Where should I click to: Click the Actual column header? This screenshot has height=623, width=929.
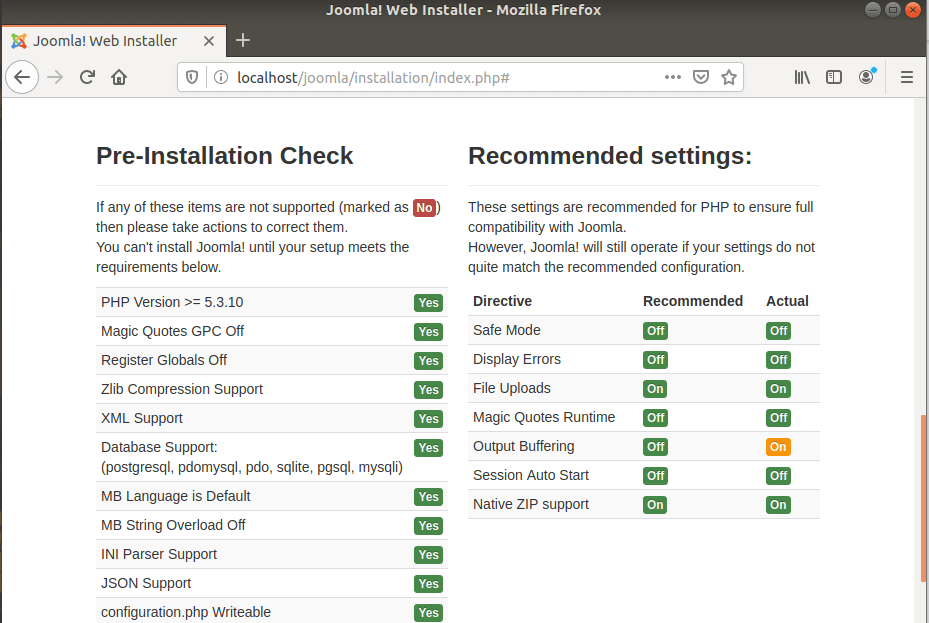[787, 301]
